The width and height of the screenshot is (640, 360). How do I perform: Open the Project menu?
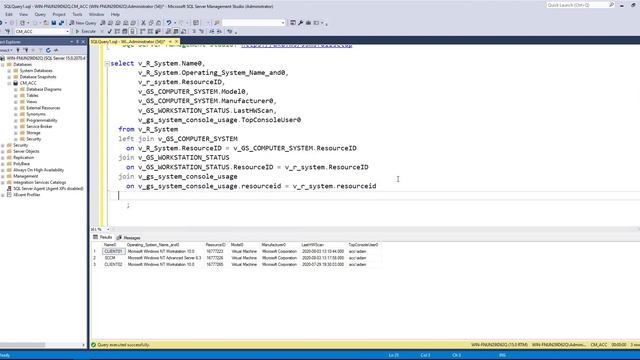pyautogui.click(x=59, y=14)
